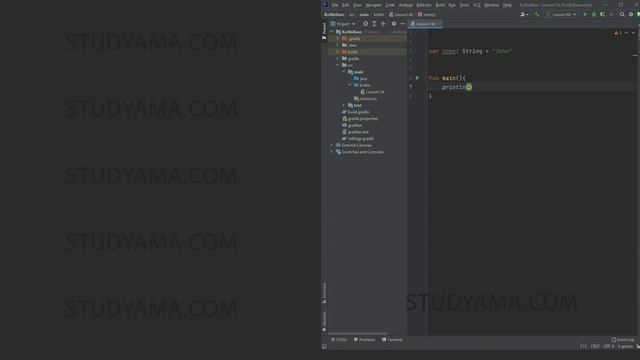The width and height of the screenshot is (640, 360).
Task: Select the java folder in tree
Action: 360,78
